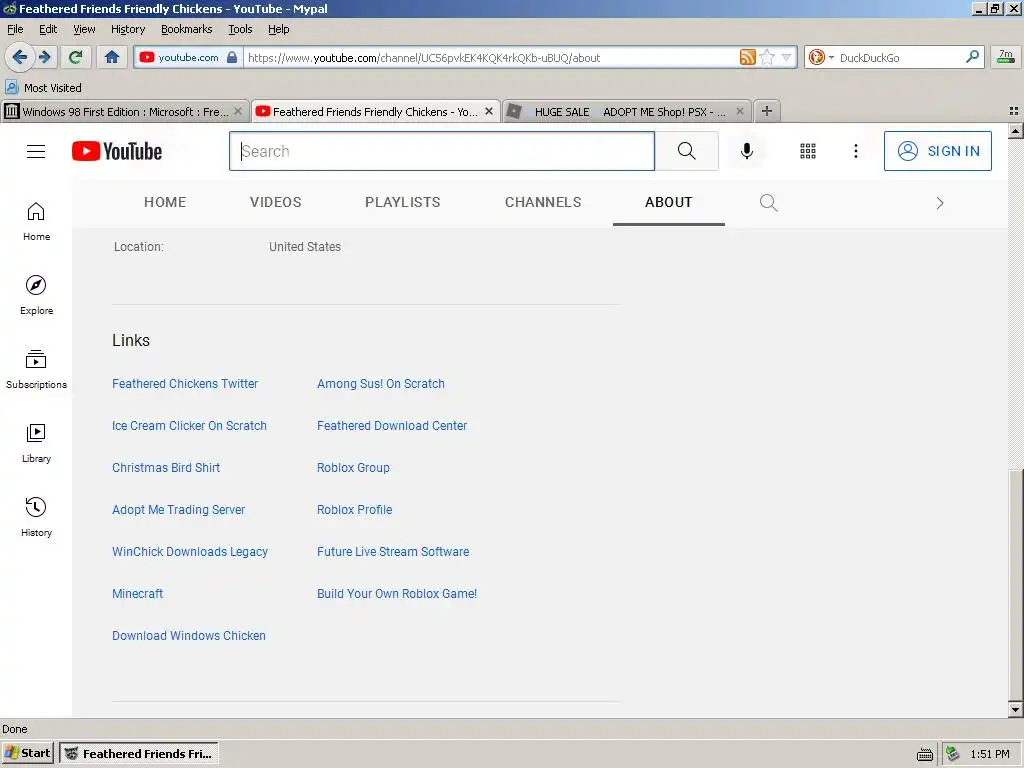This screenshot has width=1024, height=768.
Task: Close the HUGE SALE ADOPT ME Shop tab
Action: [739, 111]
